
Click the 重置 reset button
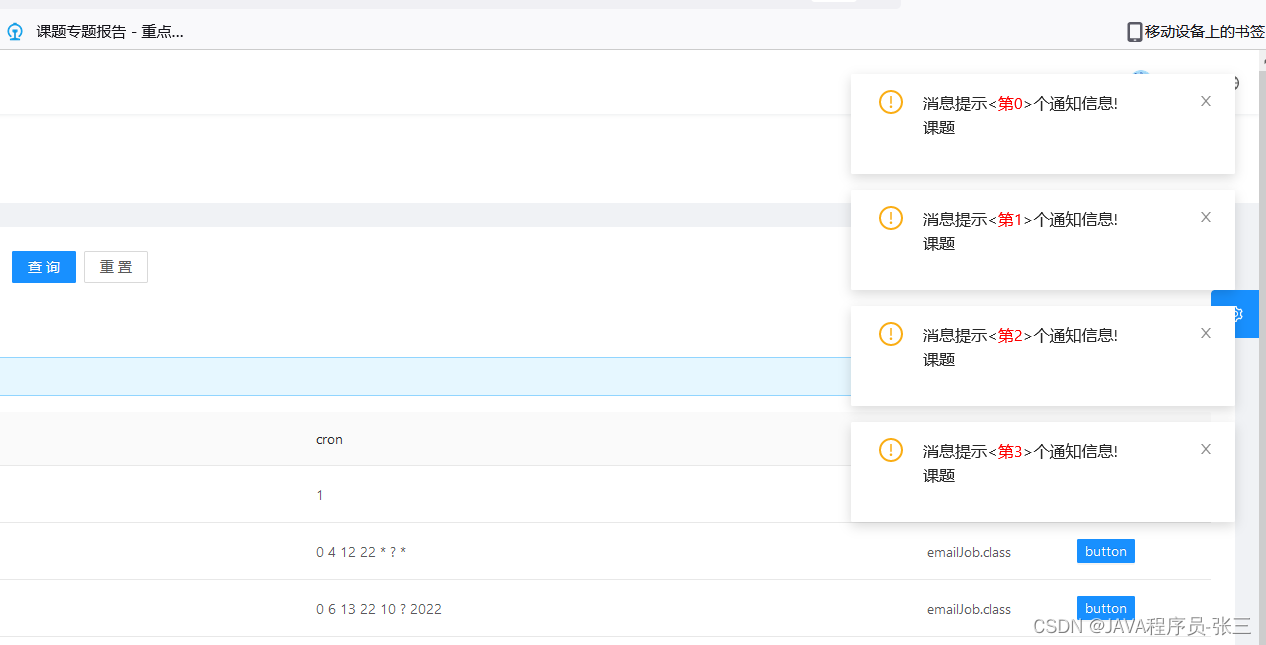pyautogui.click(x=116, y=267)
